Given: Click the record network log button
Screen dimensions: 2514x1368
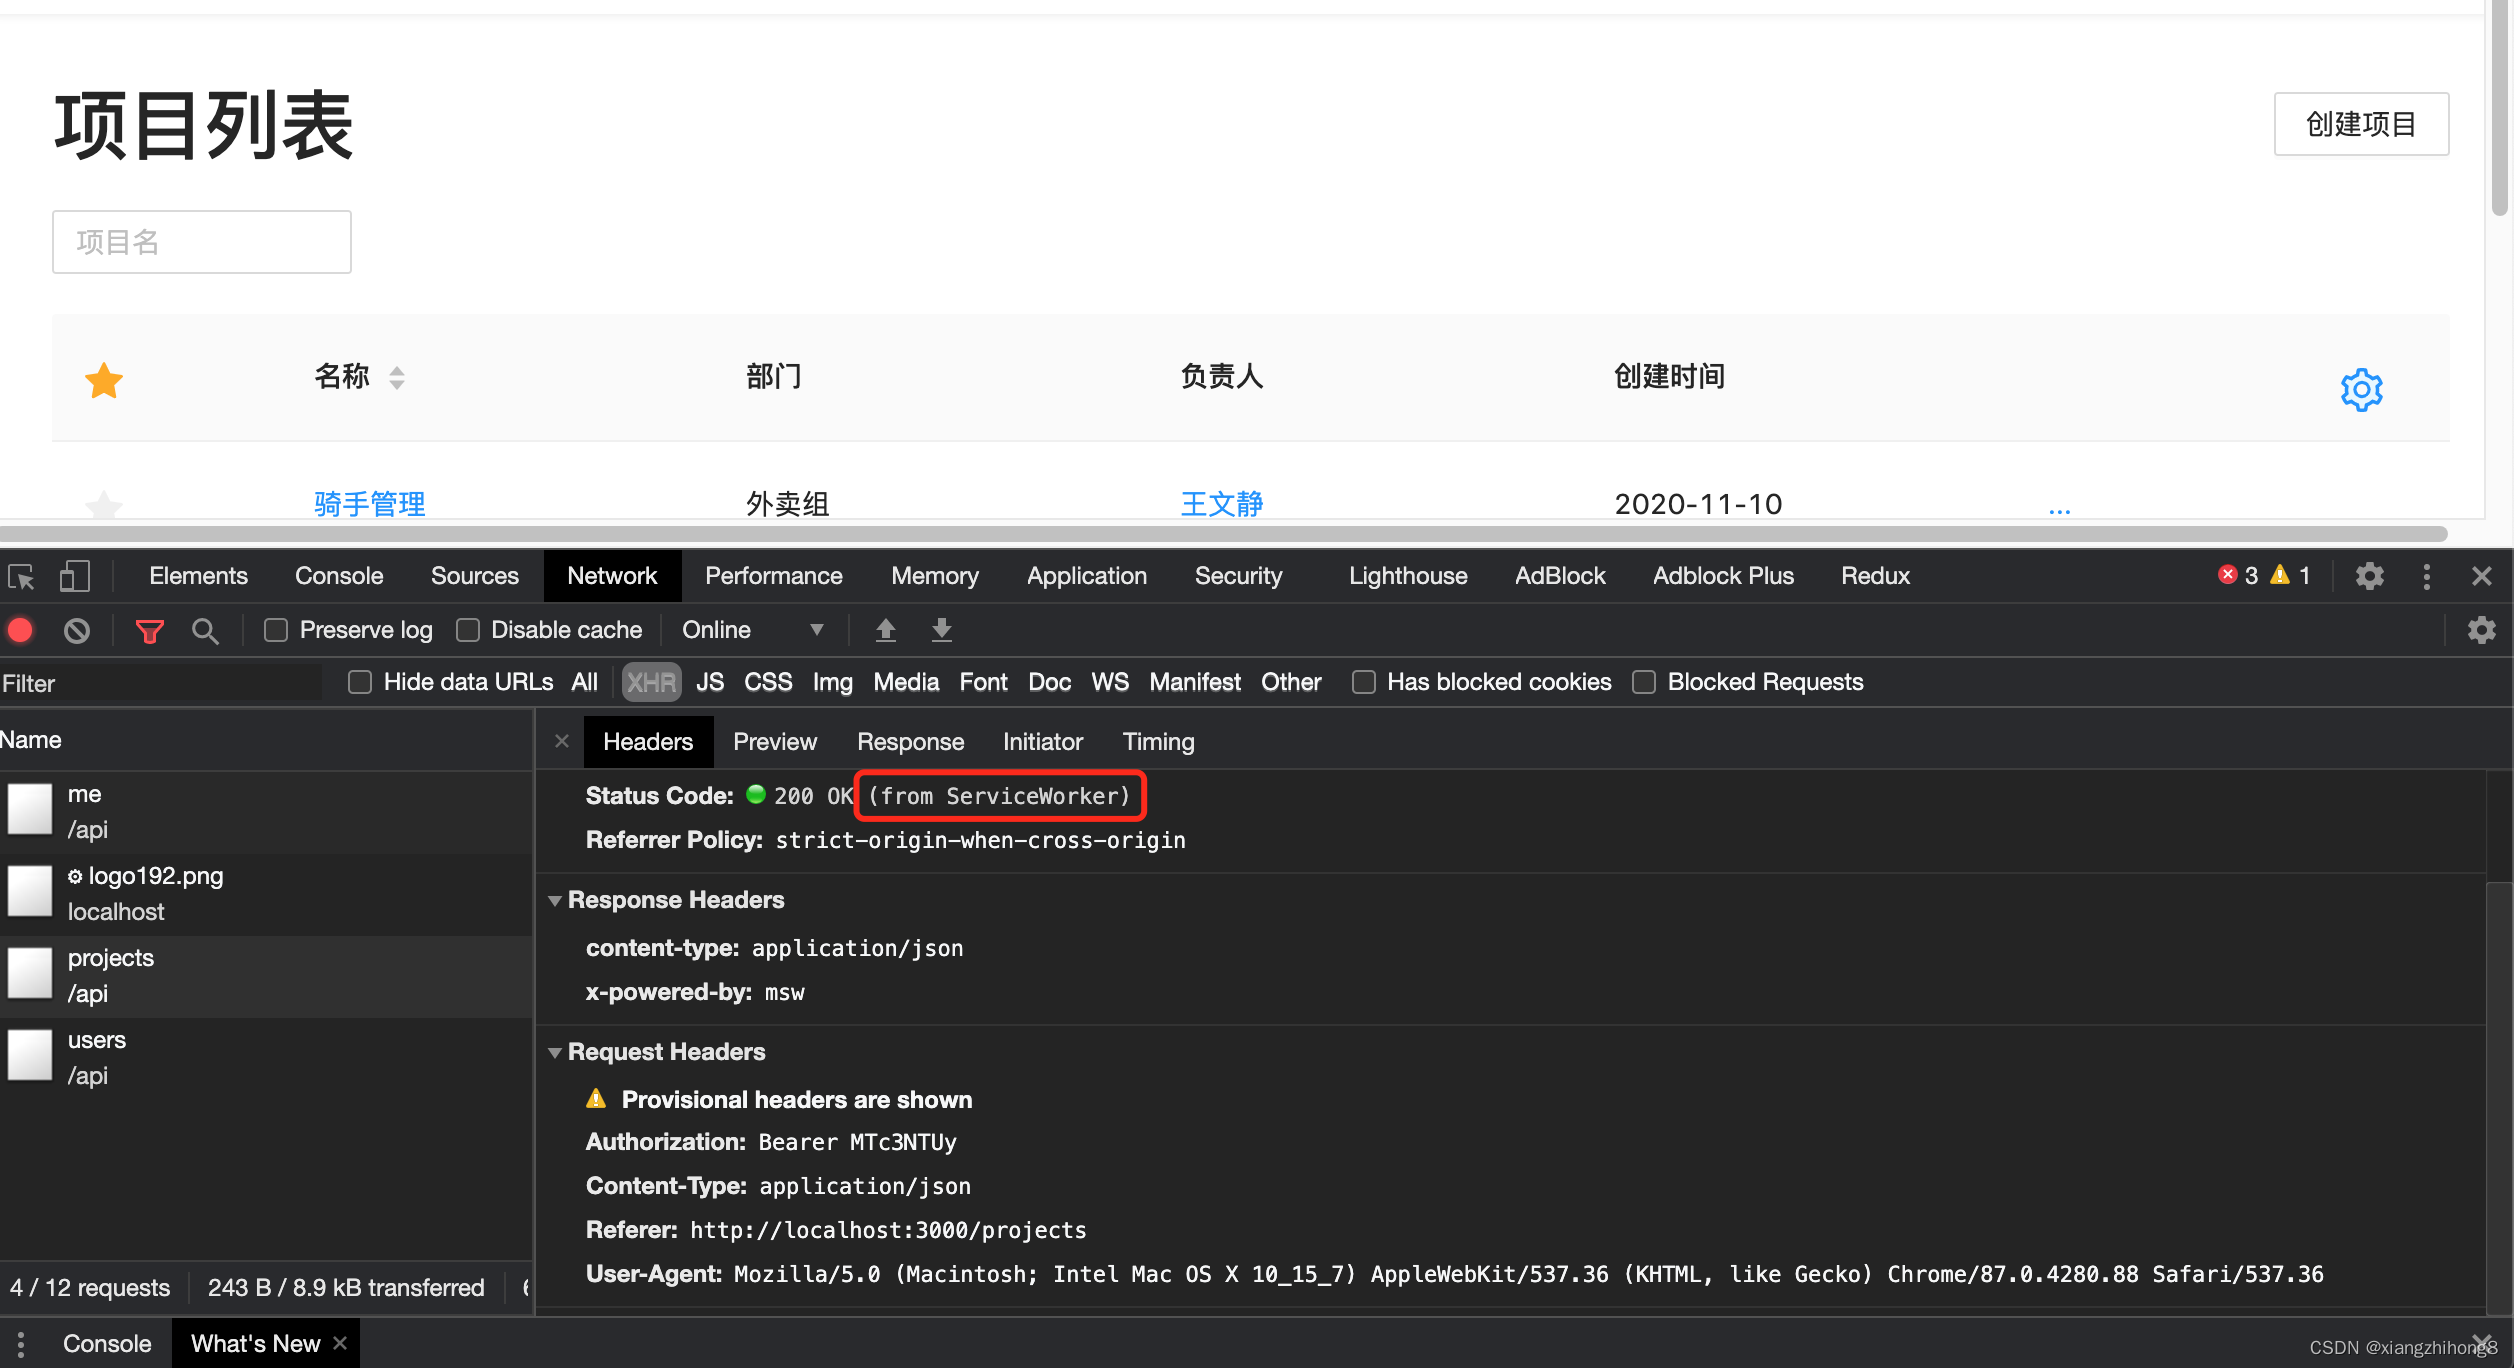Looking at the screenshot, I should tap(21, 630).
